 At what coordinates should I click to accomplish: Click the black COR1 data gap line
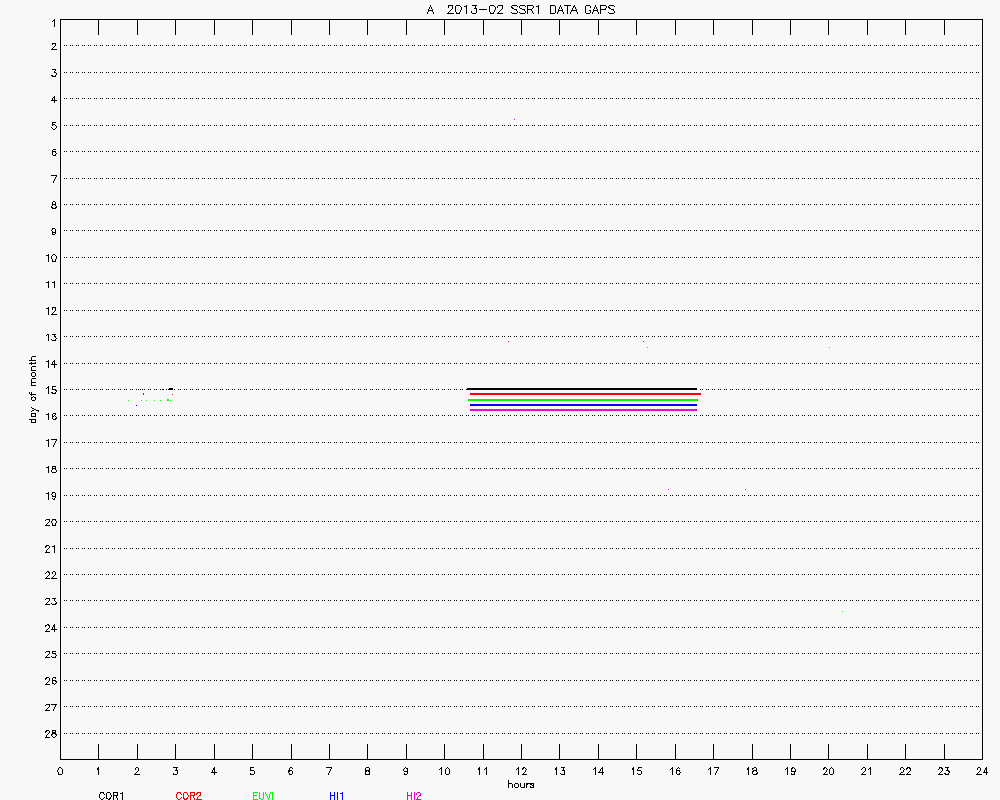click(x=580, y=389)
